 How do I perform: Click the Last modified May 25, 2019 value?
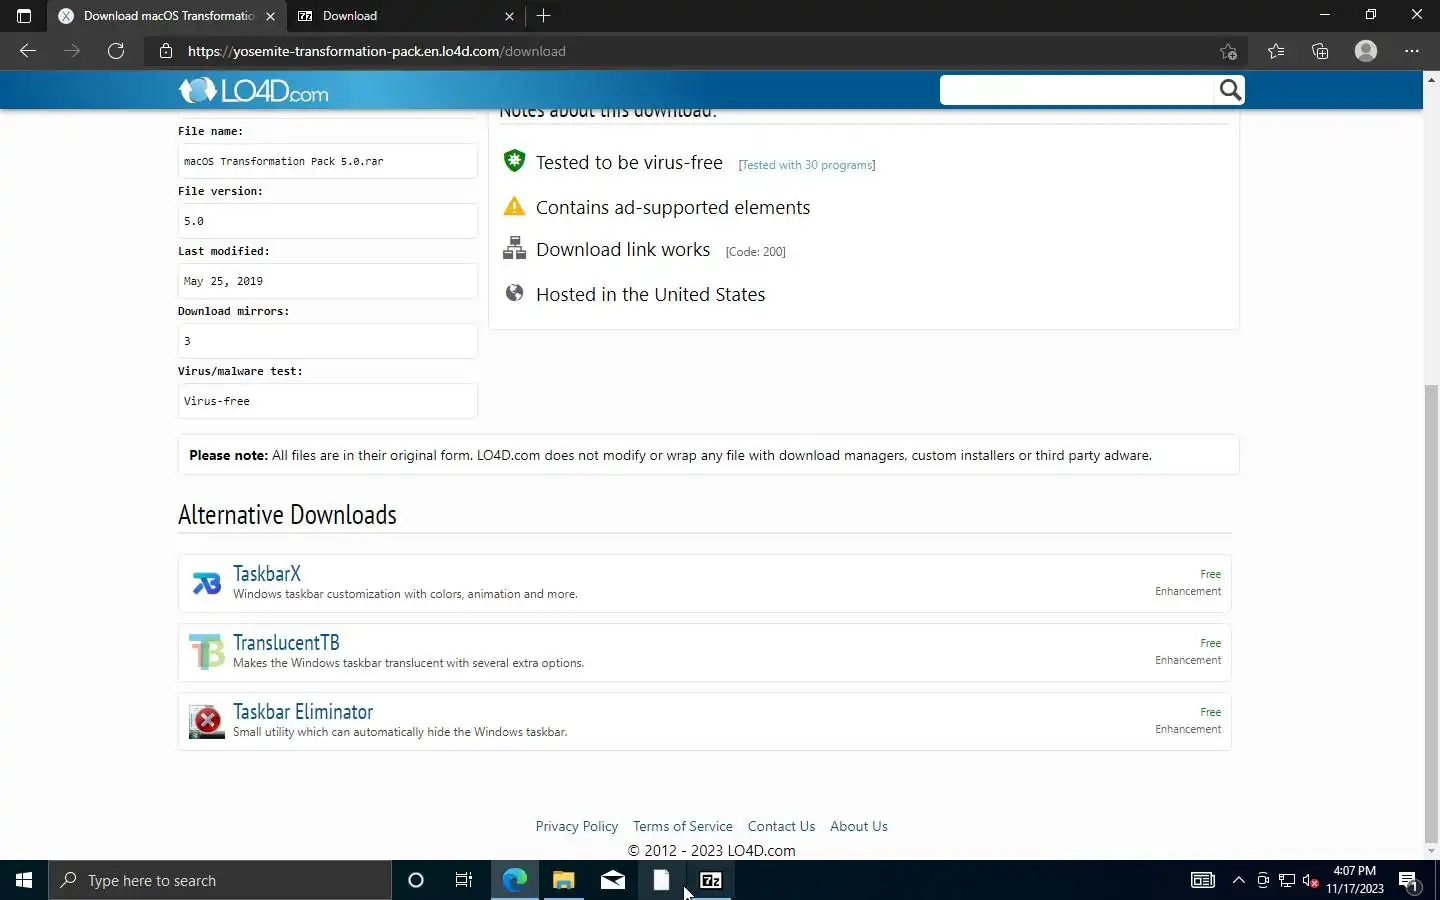(x=327, y=281)
